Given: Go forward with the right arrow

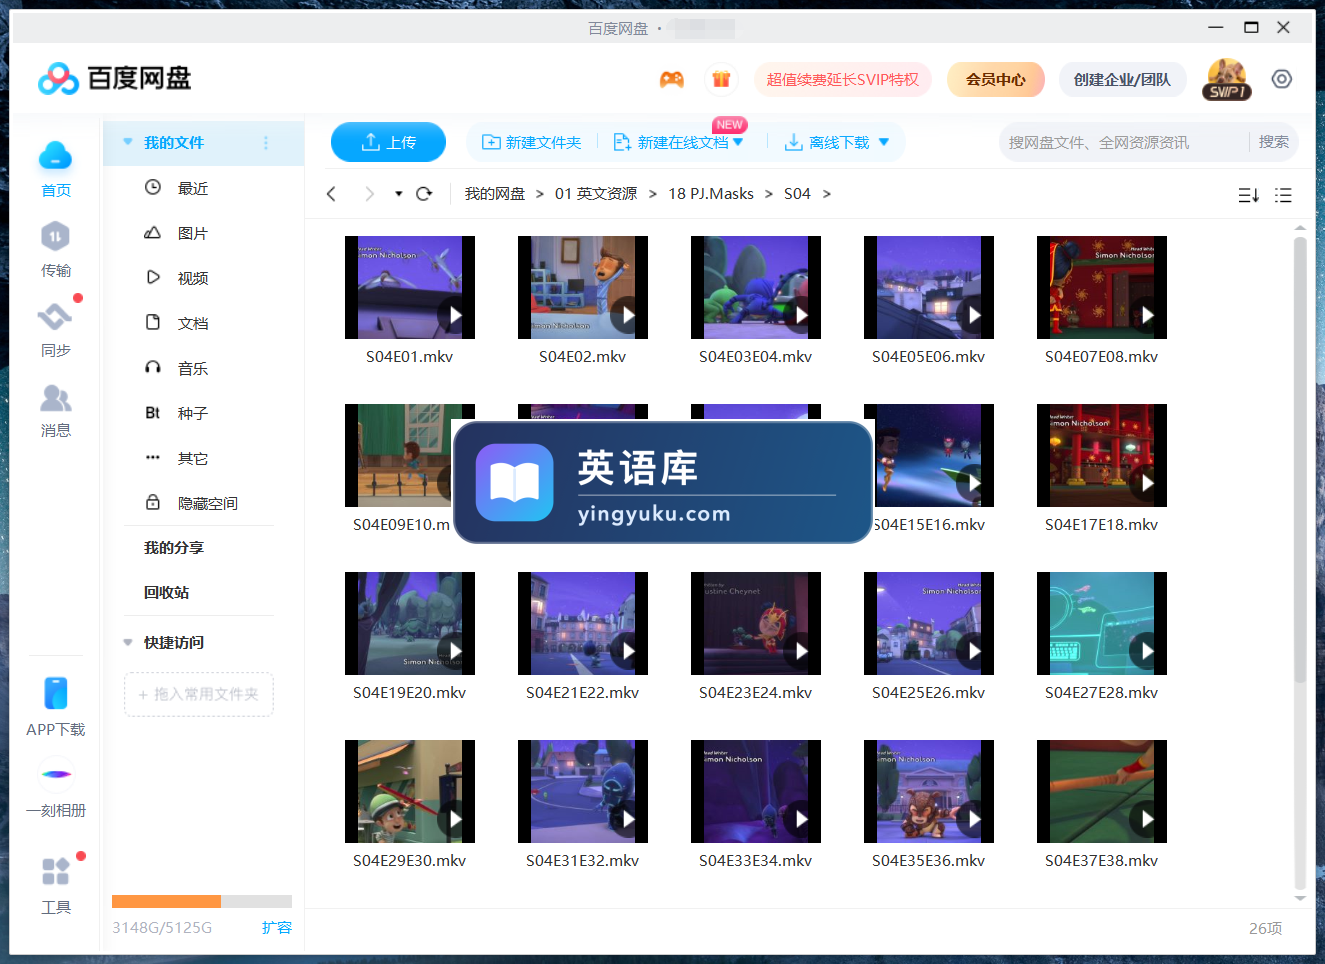Looking at the screenshot, I should click(x=369, y=194).
